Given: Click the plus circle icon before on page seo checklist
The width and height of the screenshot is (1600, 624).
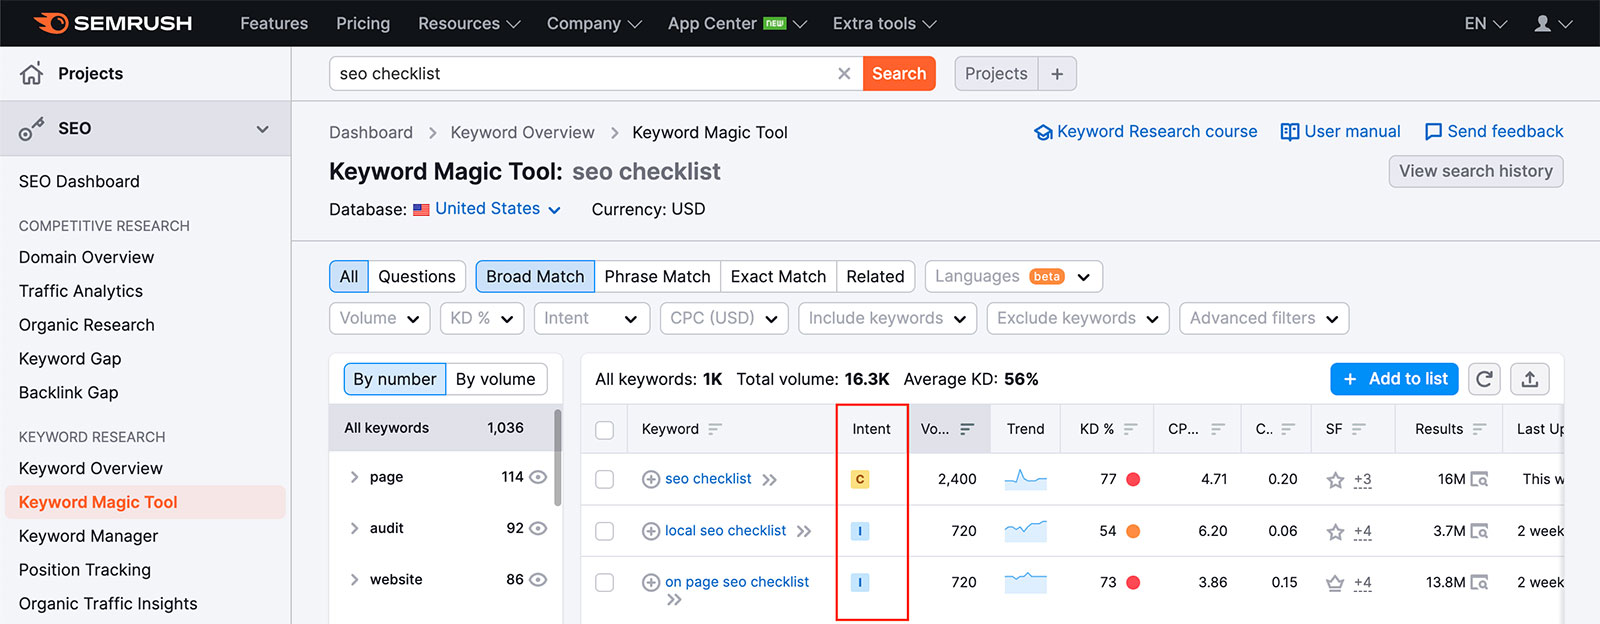Looking at the screenshot, I should click(651, 582).
